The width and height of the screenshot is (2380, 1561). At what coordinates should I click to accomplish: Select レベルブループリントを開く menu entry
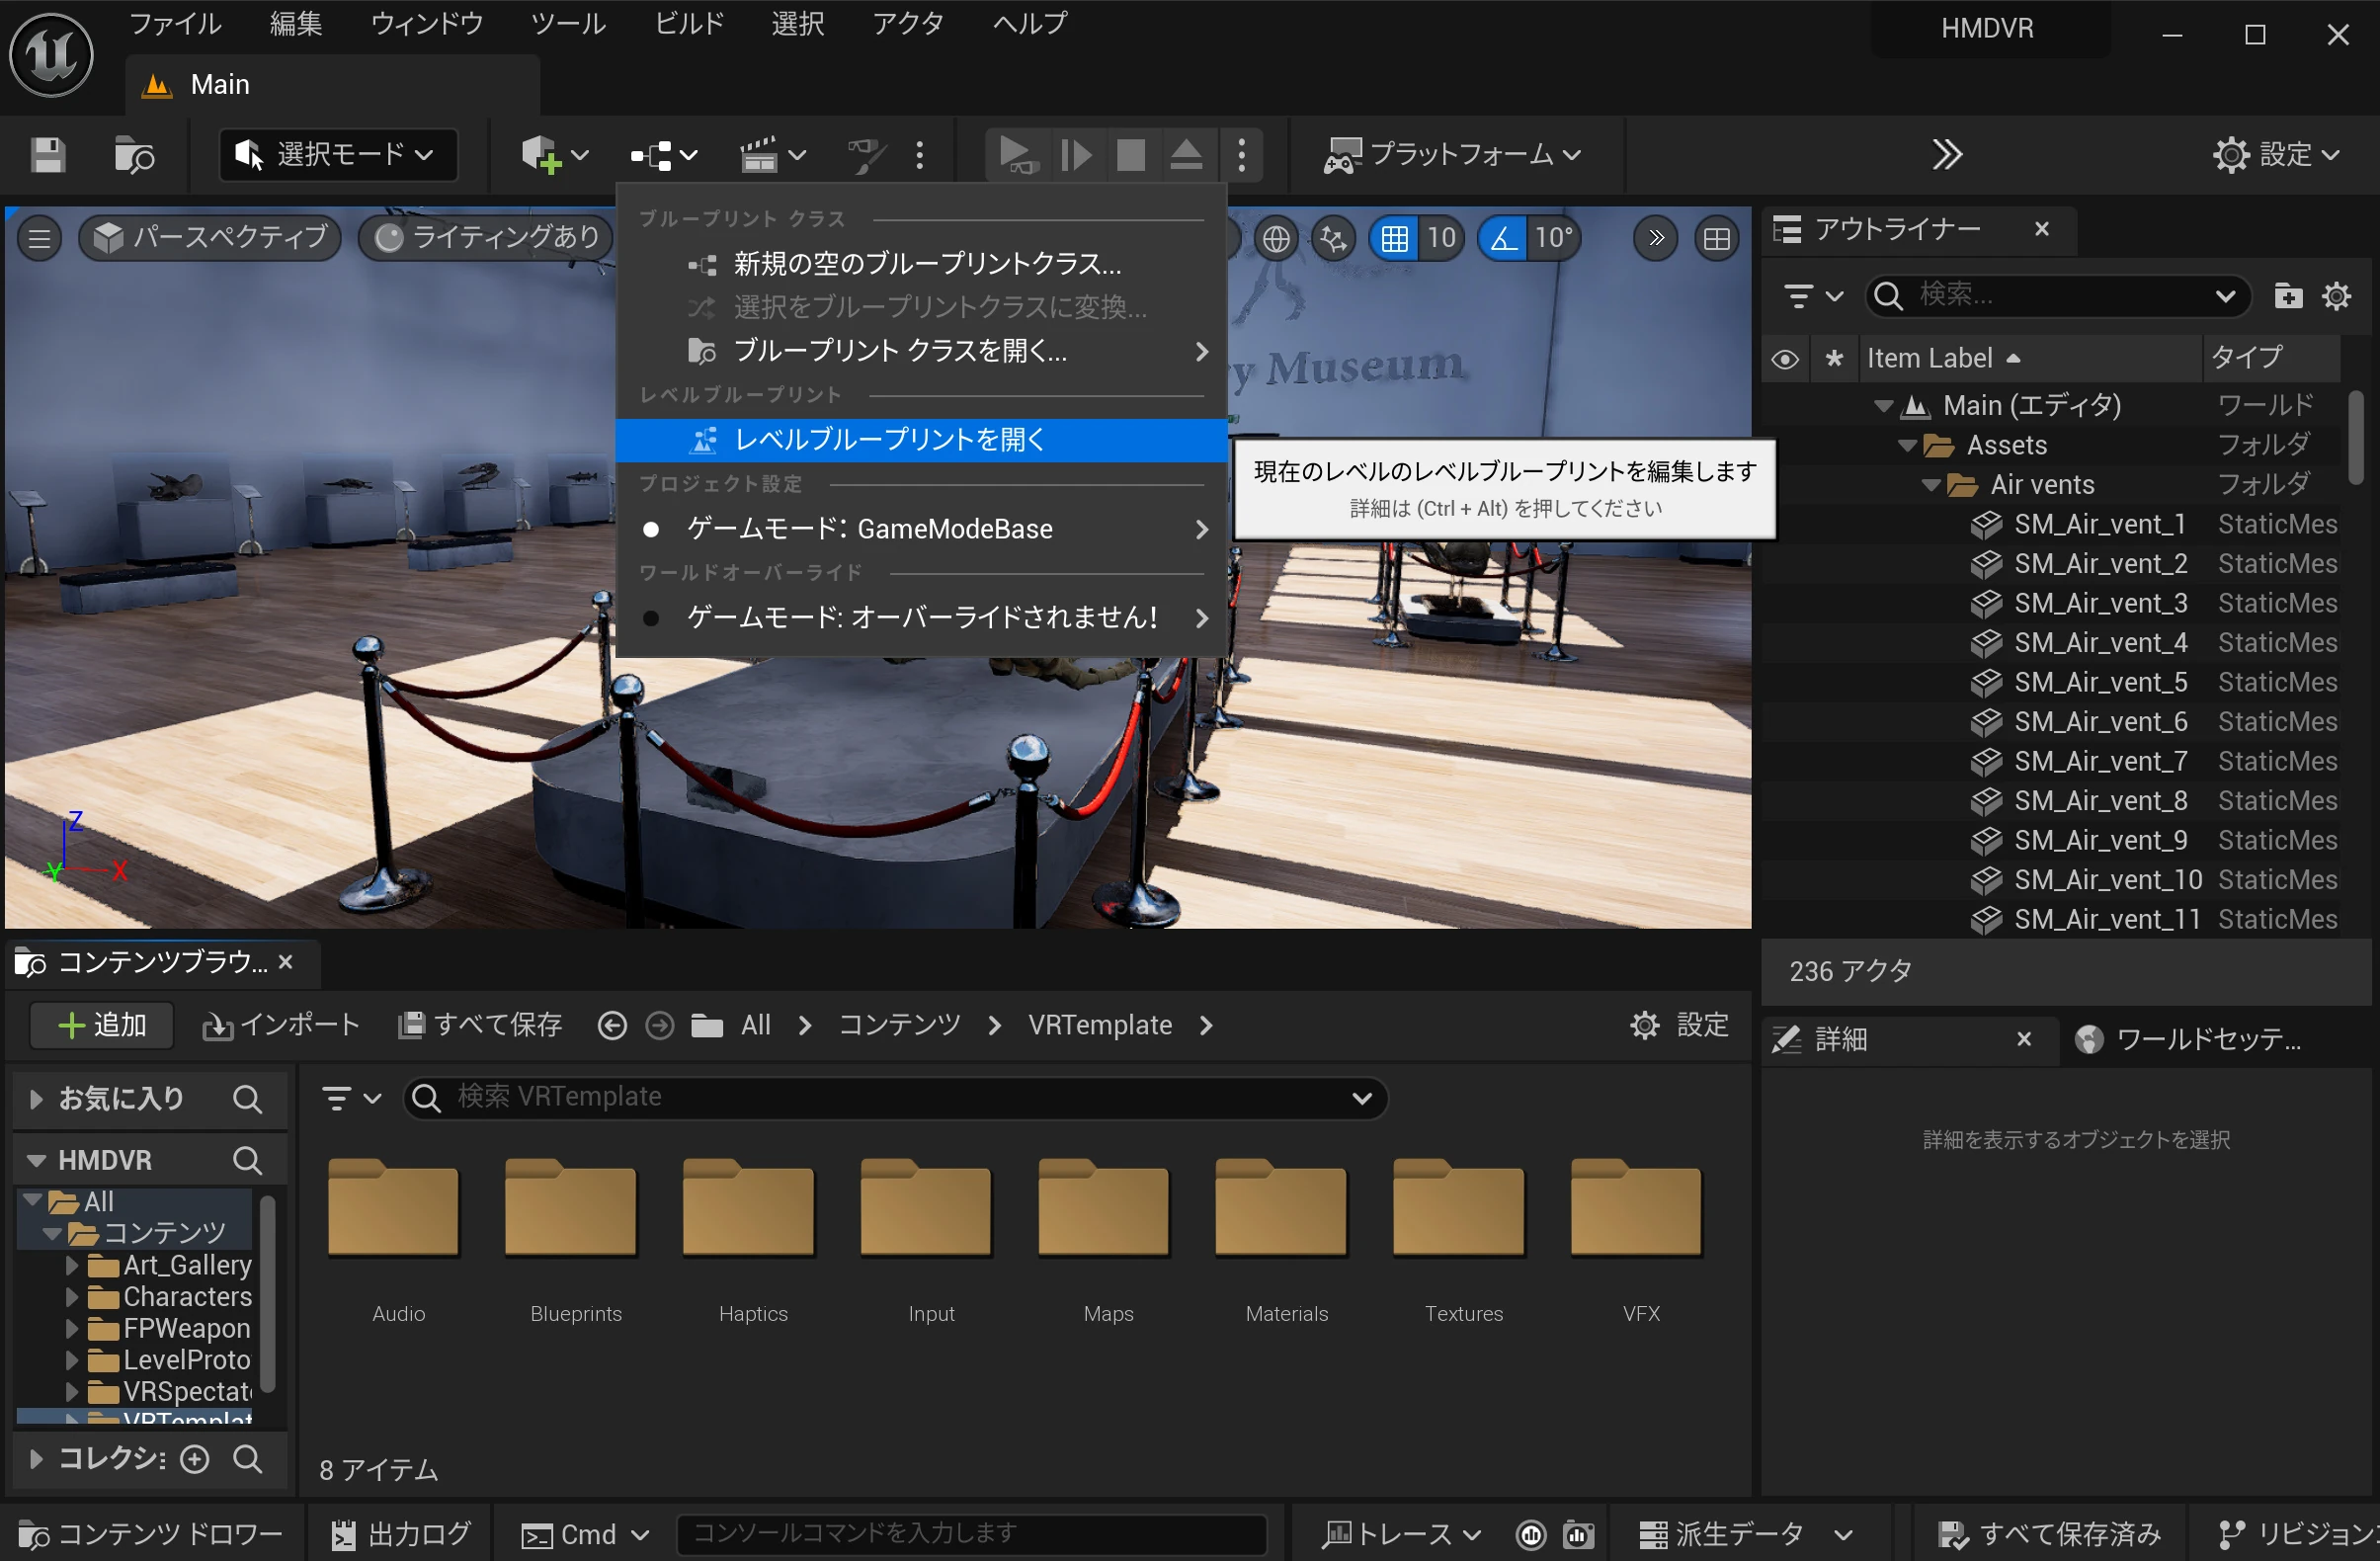pyautogui.click(x=889, y=440)
